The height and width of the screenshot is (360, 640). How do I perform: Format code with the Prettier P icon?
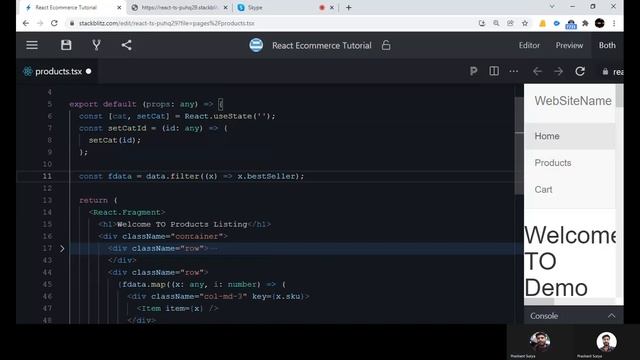[x=473, y=71]
